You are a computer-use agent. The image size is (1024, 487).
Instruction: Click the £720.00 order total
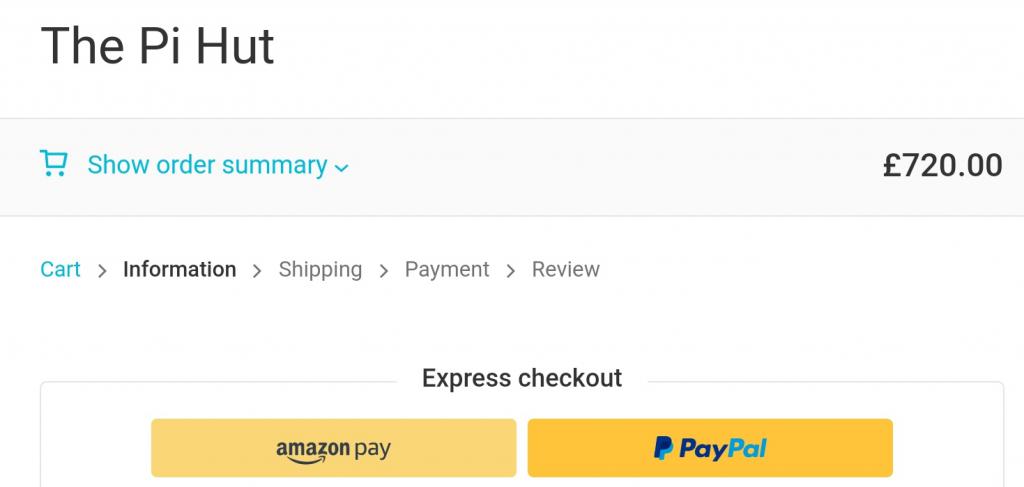[942, 165]
